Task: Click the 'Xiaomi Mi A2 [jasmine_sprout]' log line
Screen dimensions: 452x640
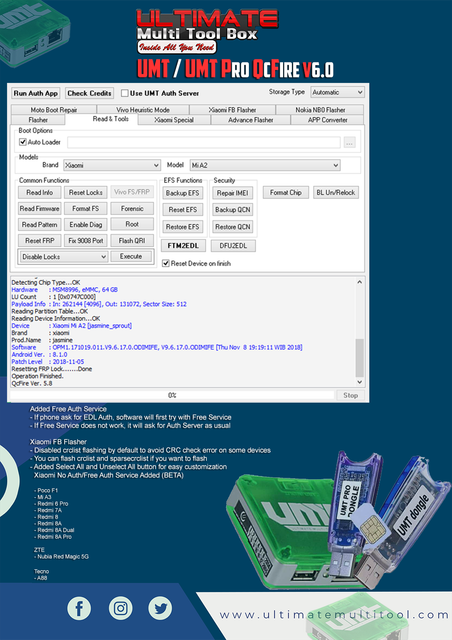Action: click(71, 326)
